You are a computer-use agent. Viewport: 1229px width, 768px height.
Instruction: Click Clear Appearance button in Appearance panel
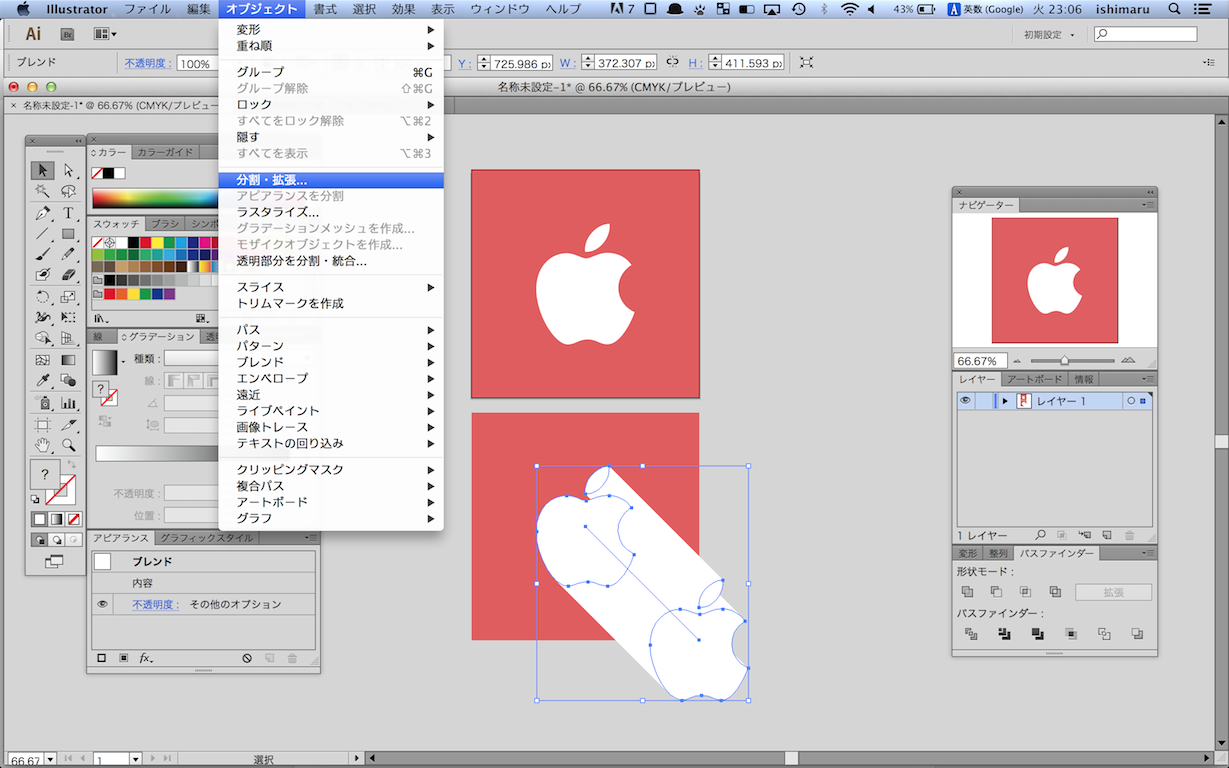point(246,658)
